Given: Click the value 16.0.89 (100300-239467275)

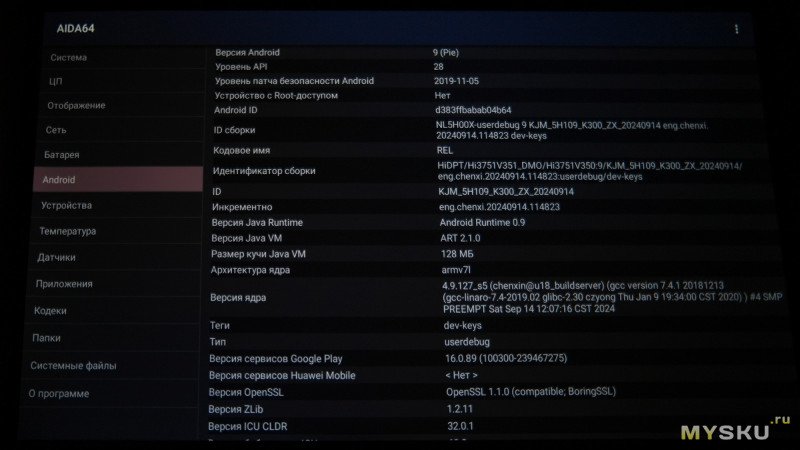Looking at the screenshot, I should [x=506, y=359].
